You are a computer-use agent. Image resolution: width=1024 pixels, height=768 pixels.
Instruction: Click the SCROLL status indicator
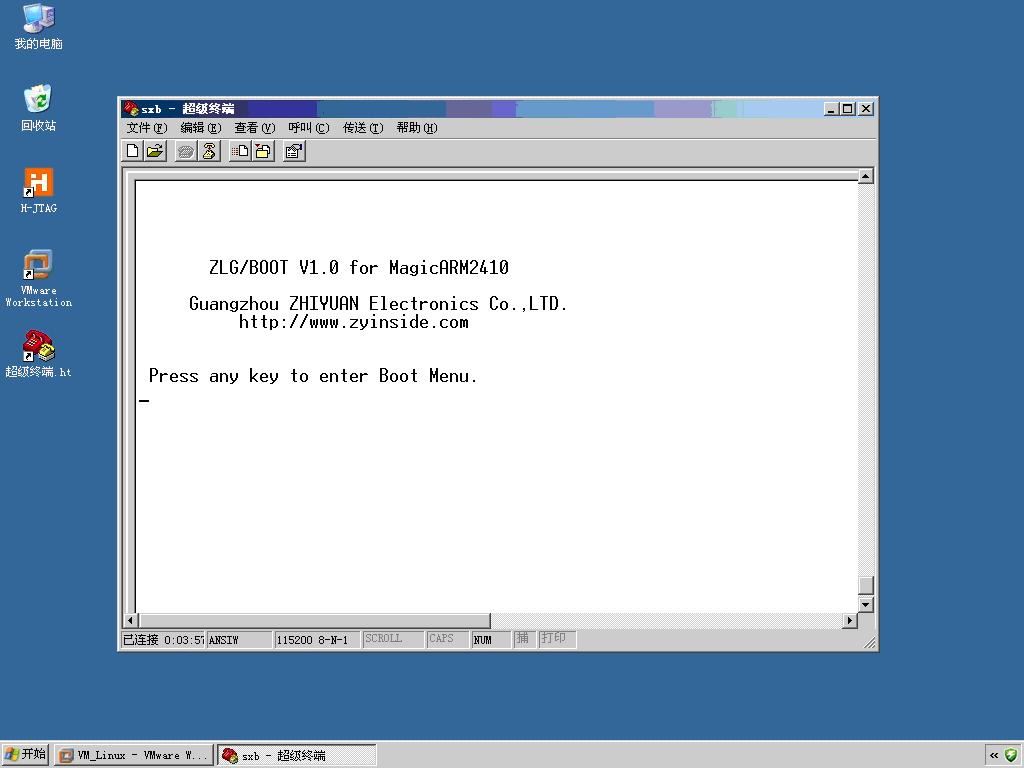(393, 639)
